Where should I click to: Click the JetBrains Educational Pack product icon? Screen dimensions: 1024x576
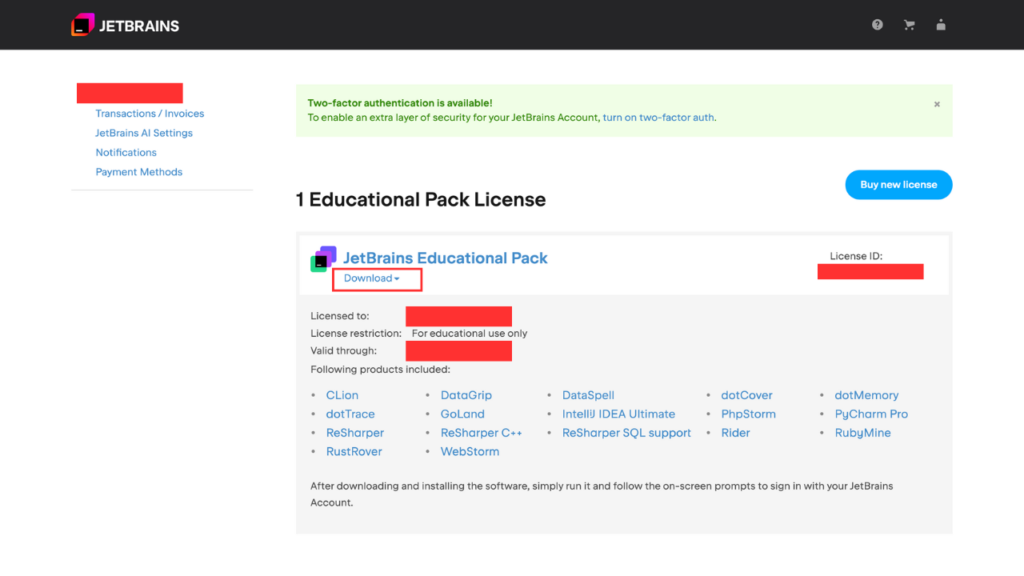coord(323,259)
